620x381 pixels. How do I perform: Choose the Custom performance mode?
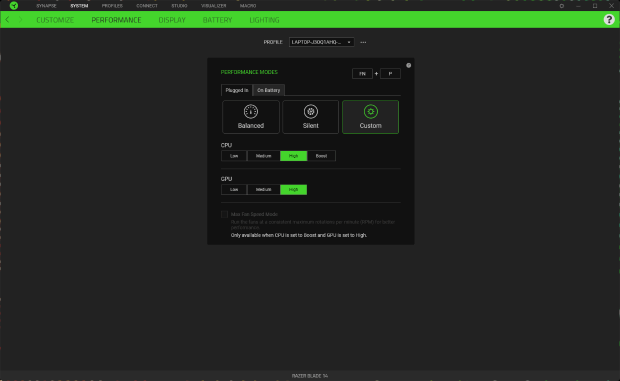[x=370, y=117]
